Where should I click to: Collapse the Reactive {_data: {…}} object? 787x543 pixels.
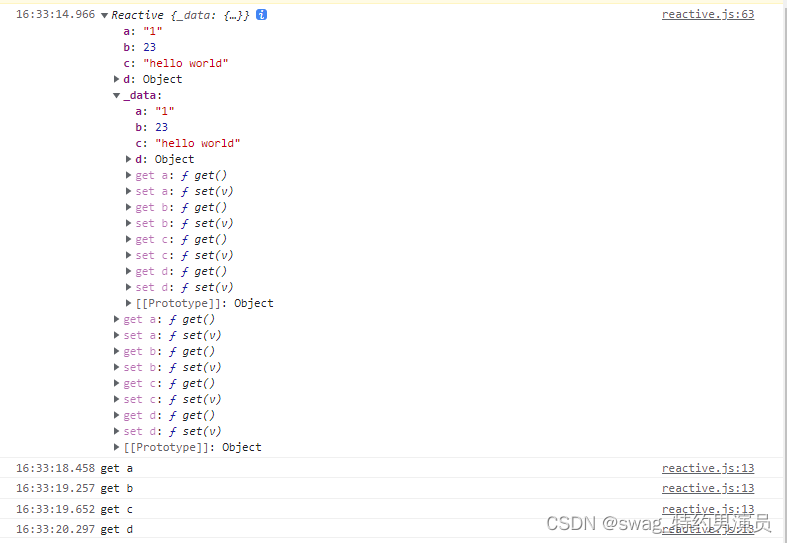104,16
